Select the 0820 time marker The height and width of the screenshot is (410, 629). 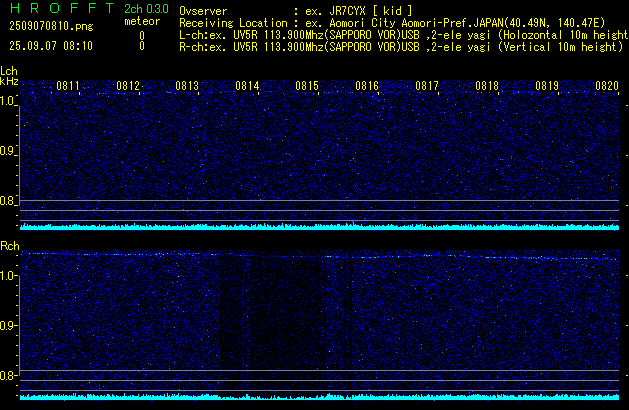(607, 86)
